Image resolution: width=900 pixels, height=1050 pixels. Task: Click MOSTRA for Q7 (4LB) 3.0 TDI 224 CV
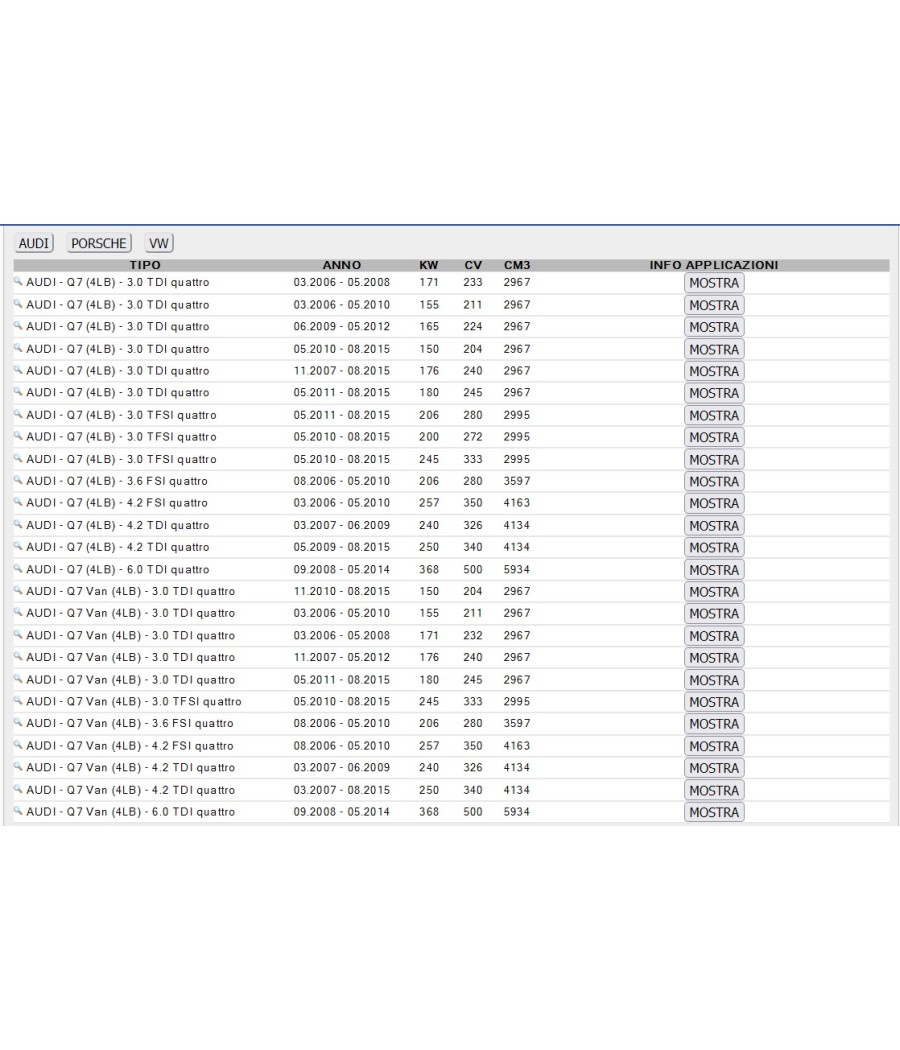click(714, 327)
